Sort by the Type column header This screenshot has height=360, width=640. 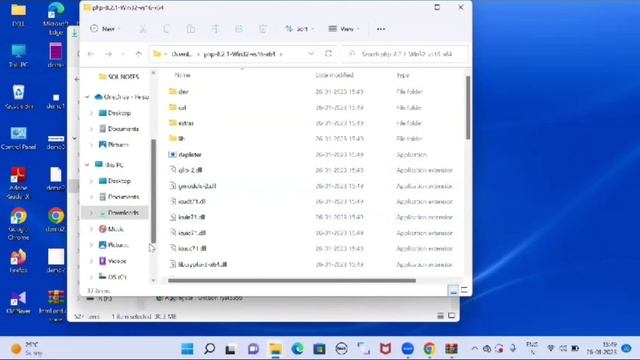[x=402, y=75]
